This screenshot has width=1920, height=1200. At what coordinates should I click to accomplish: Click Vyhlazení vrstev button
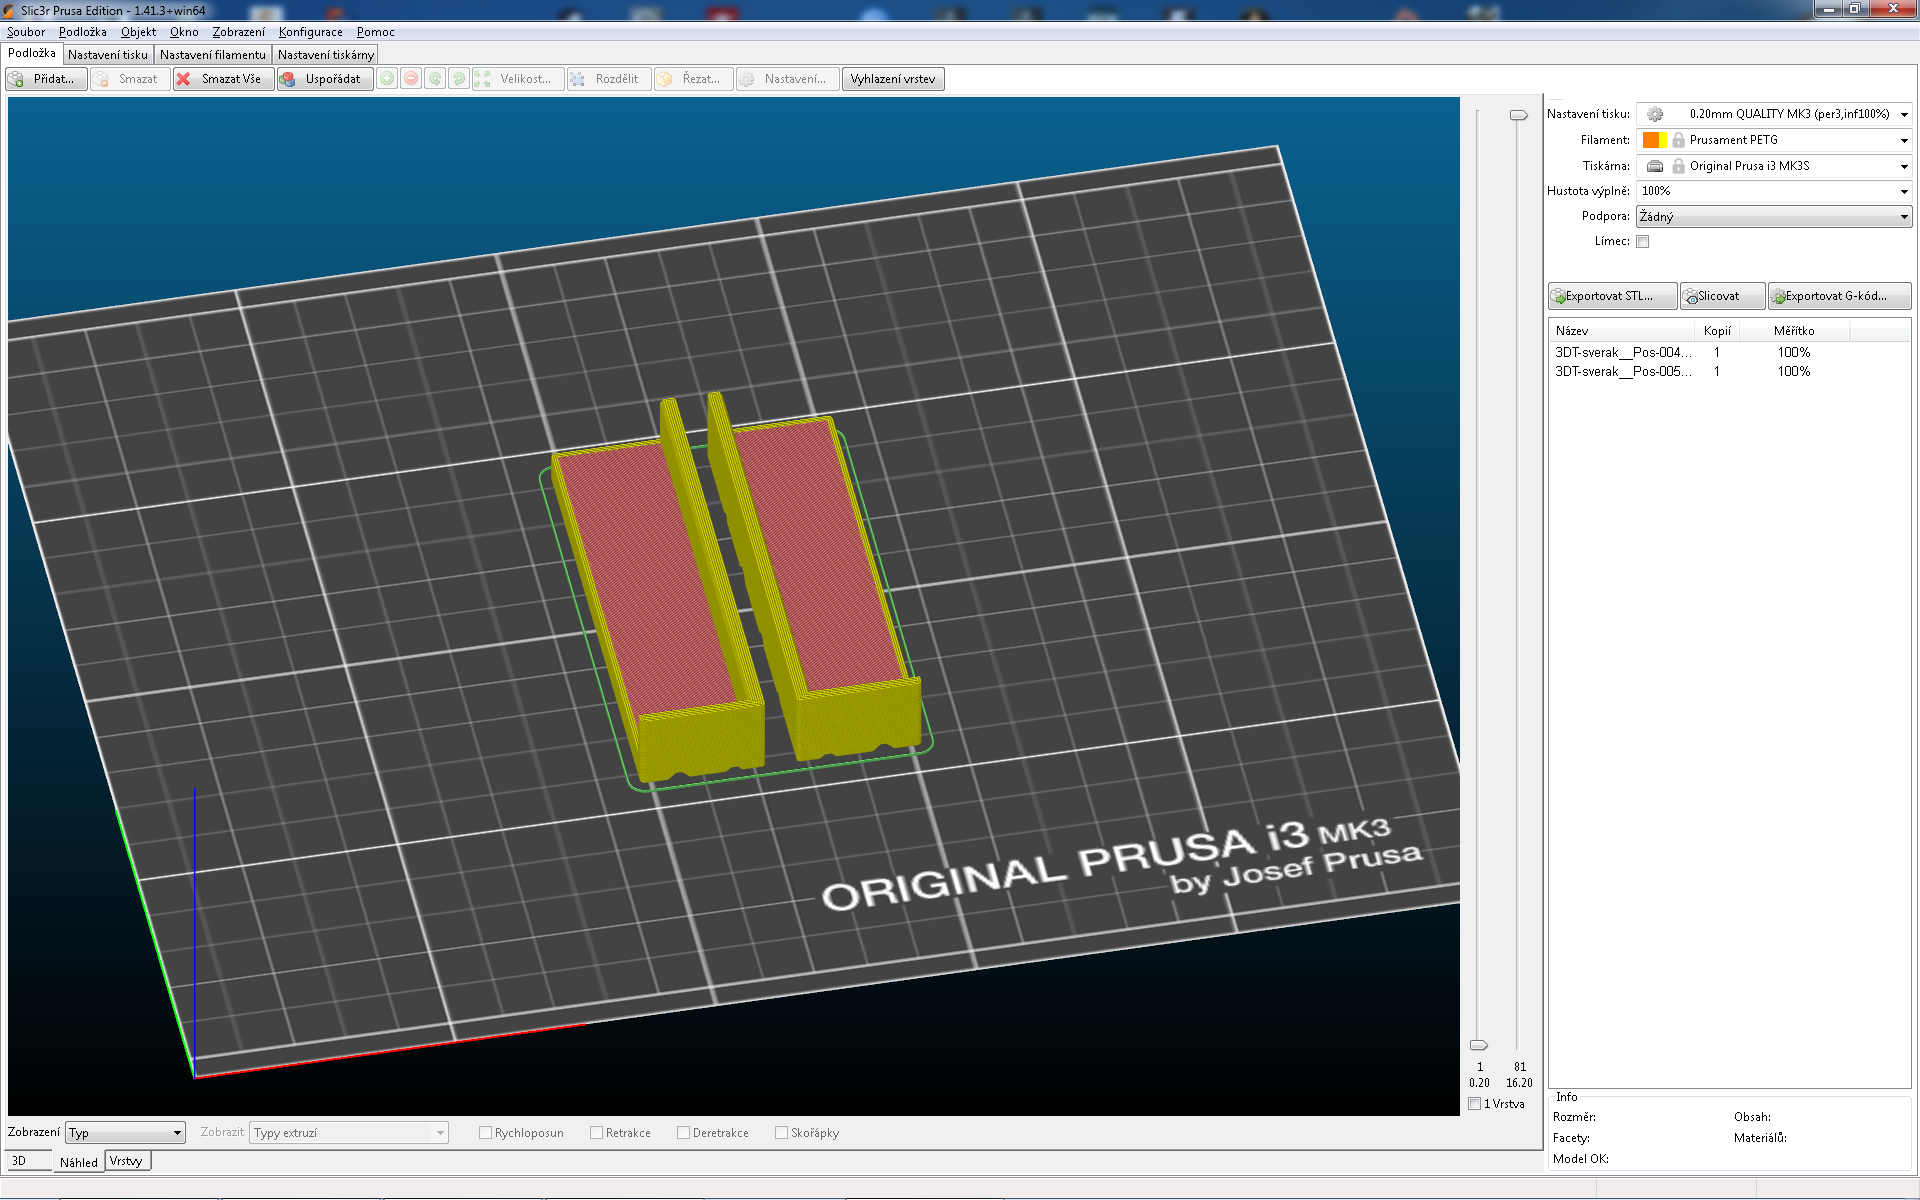click(893, 79)
